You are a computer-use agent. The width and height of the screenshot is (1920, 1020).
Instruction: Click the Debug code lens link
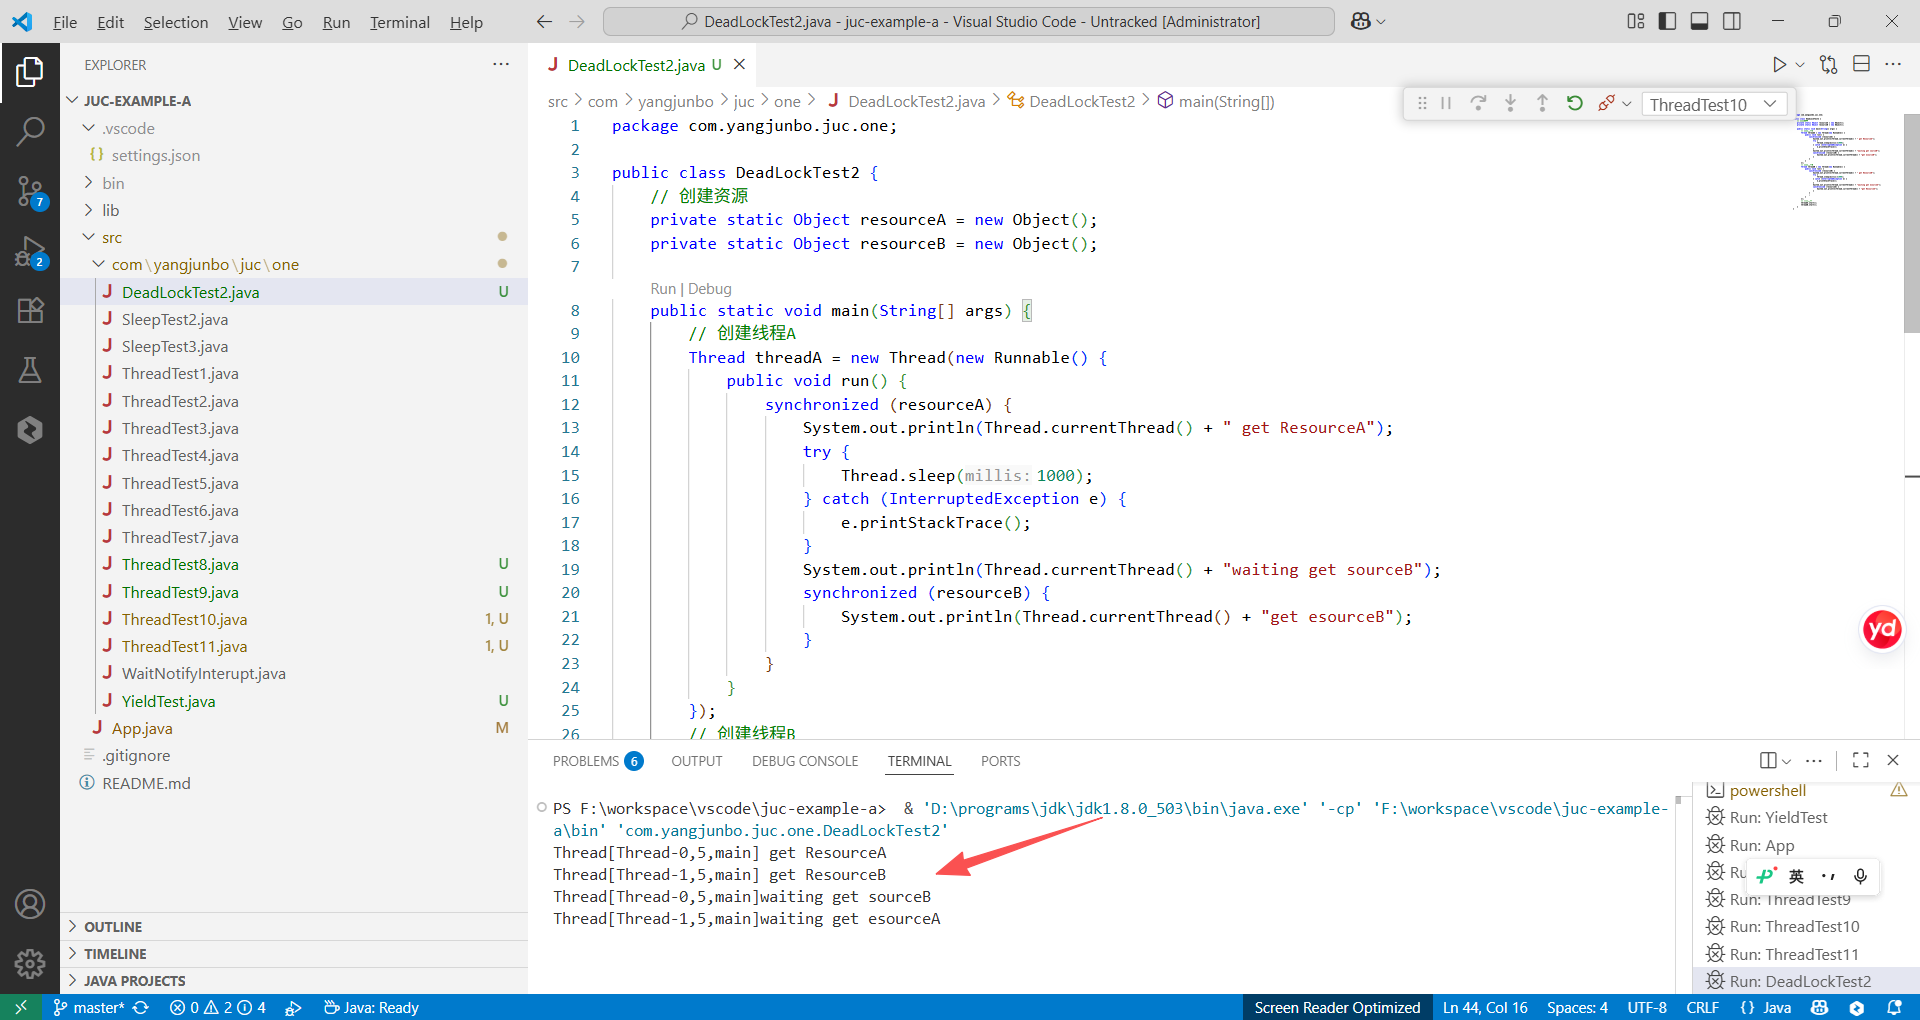click(x=709, y=289)
